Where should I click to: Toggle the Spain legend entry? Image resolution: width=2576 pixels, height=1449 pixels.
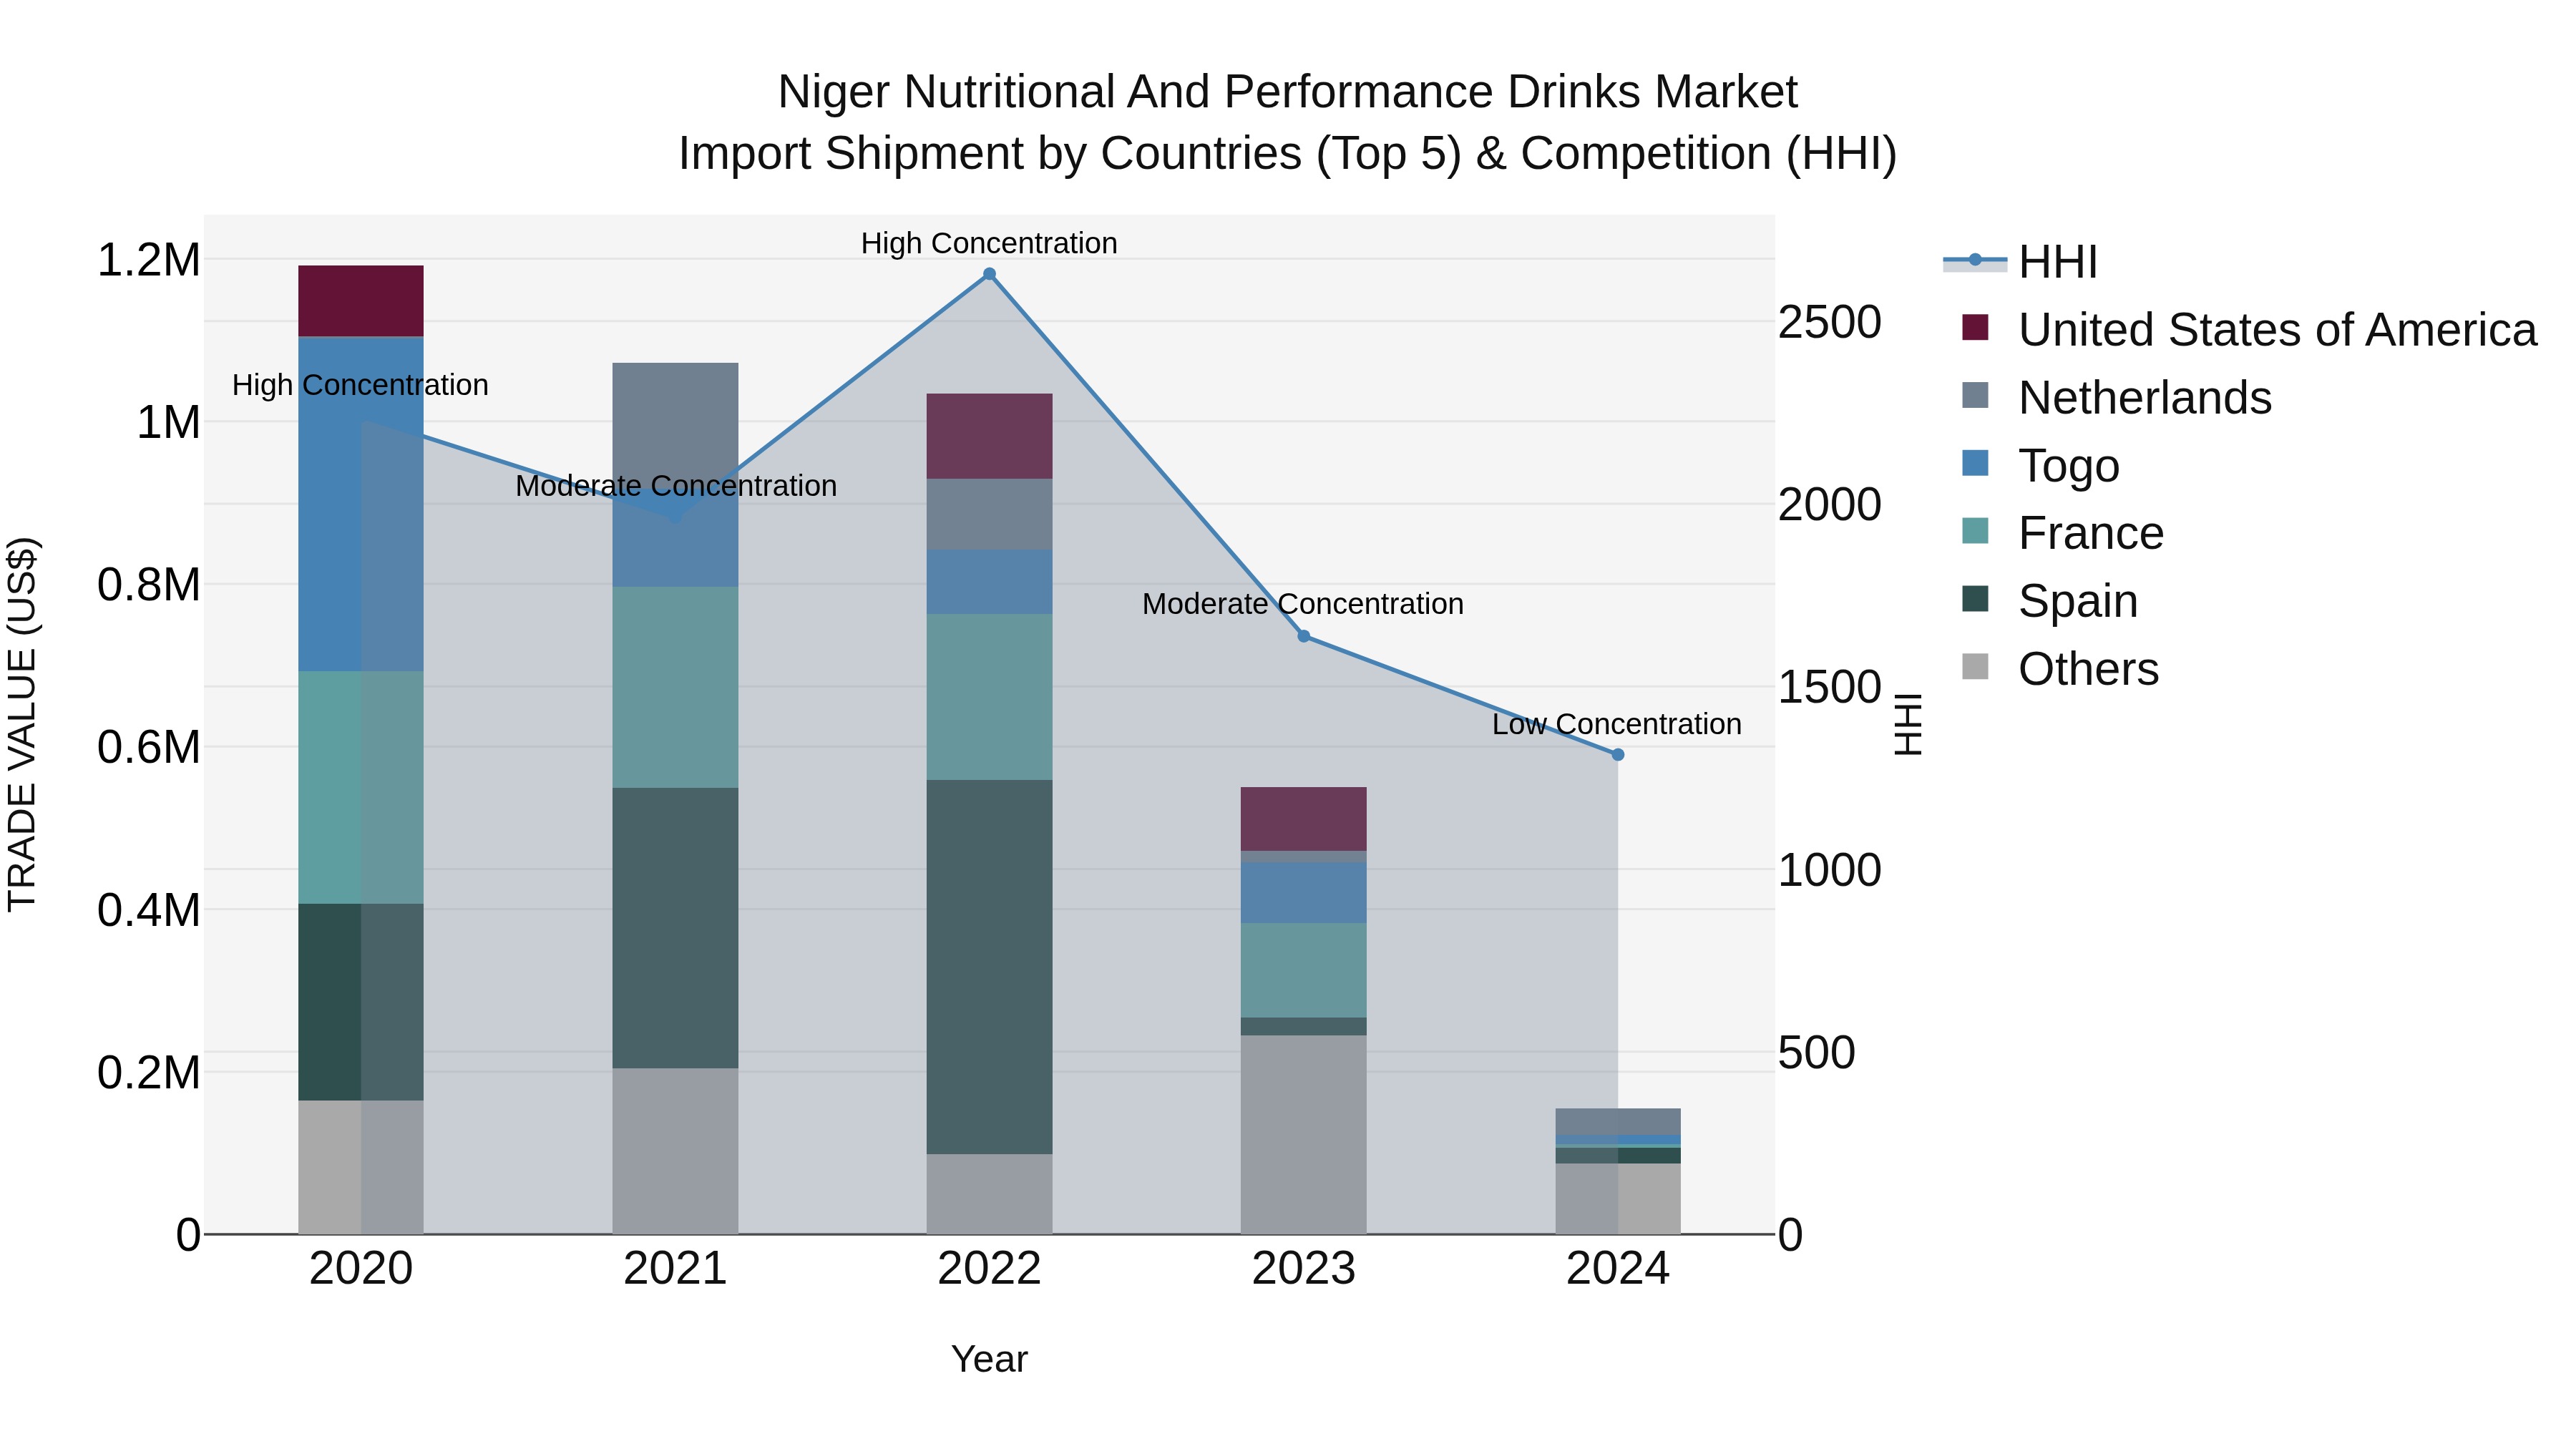coord(2049,601)
